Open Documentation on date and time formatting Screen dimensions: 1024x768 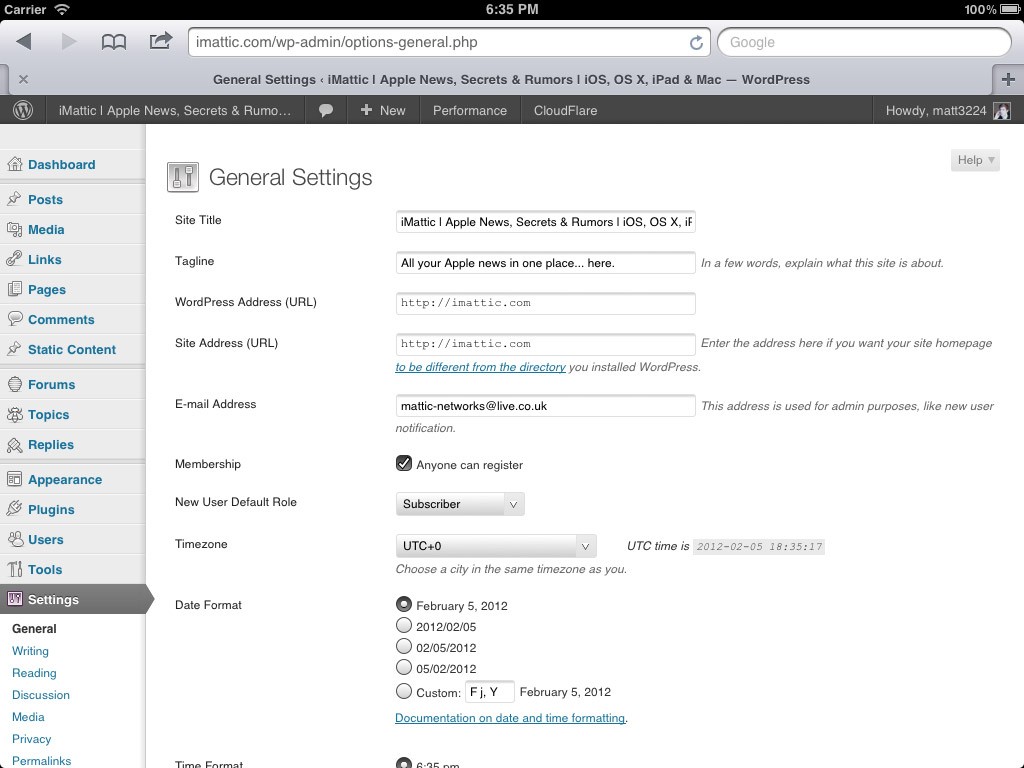pyautogui.click(x=510, y=718)
